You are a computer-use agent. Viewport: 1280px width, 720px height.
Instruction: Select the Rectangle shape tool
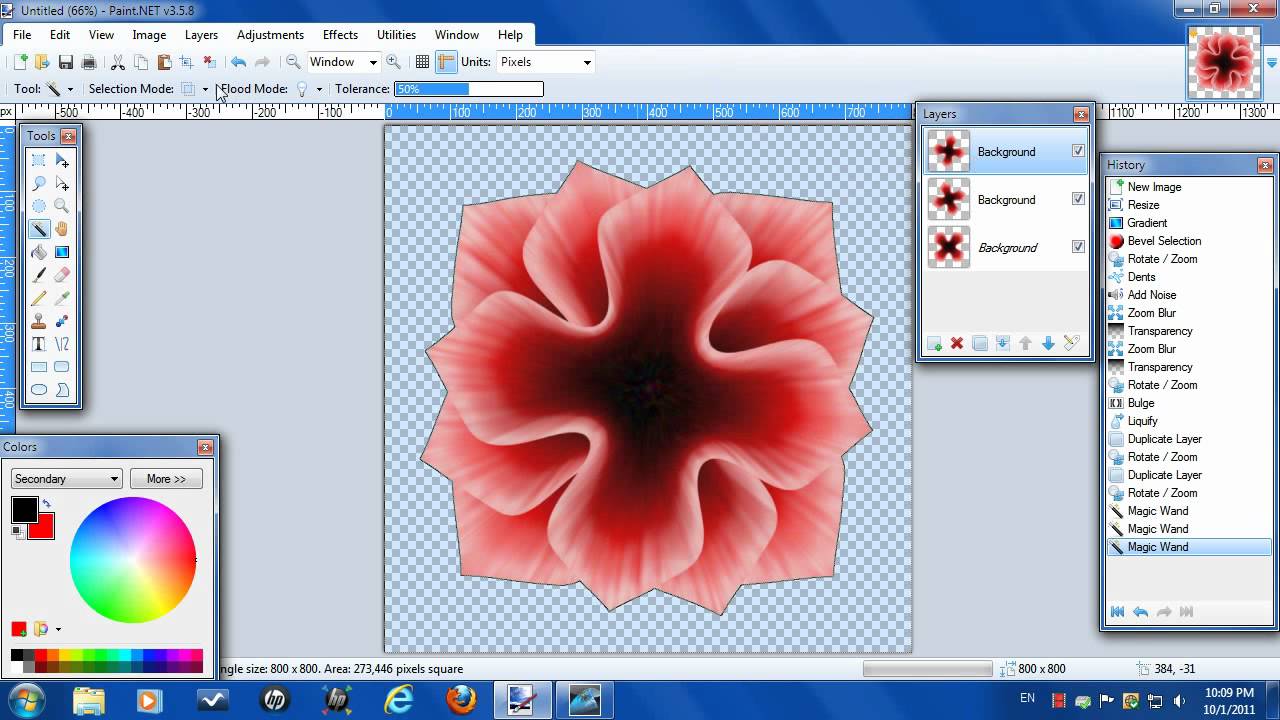[39, 367]
